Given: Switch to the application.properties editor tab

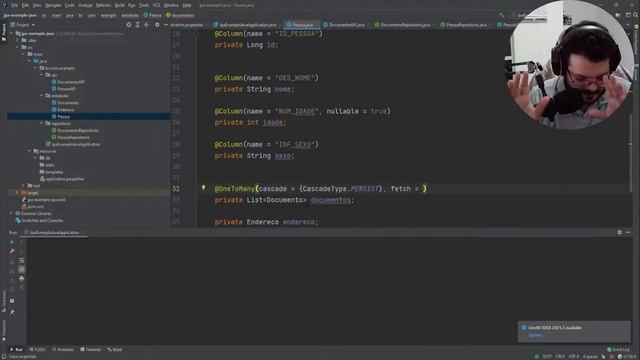Looking at the screenshot, I should pos(187,25).
